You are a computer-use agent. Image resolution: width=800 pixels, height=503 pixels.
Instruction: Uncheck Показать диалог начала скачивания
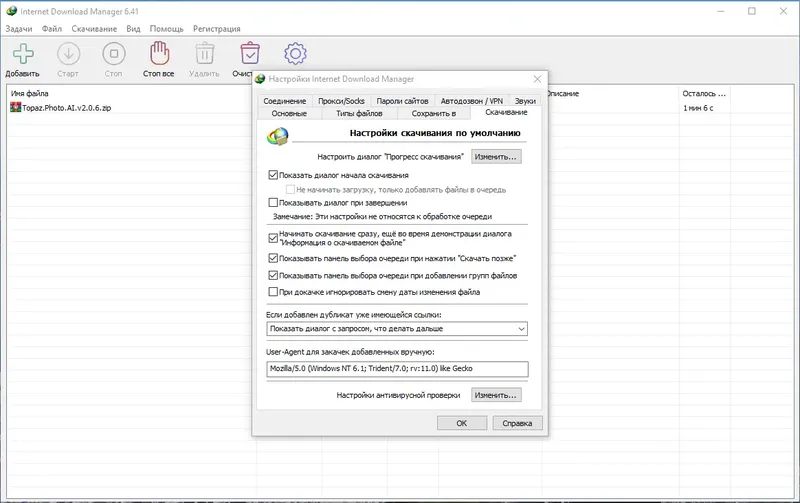273,175
